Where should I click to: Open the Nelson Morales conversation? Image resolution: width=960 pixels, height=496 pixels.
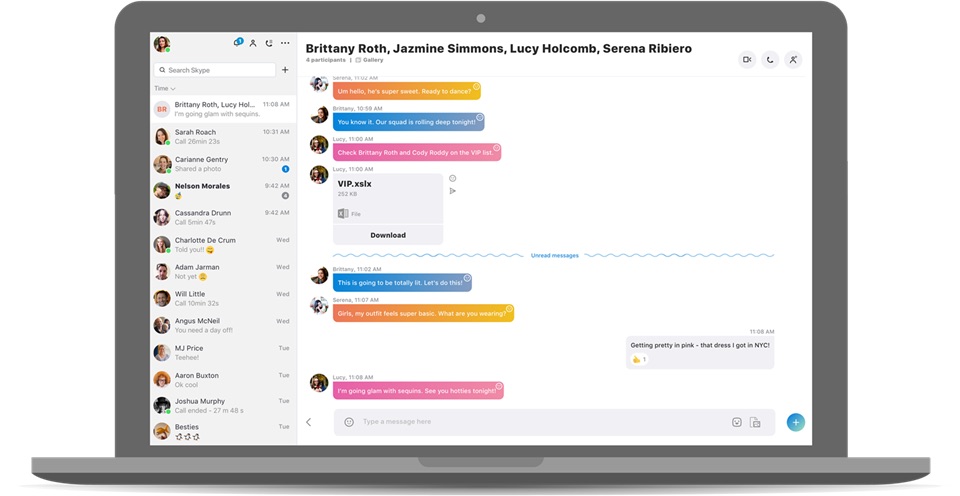[223, 190]
